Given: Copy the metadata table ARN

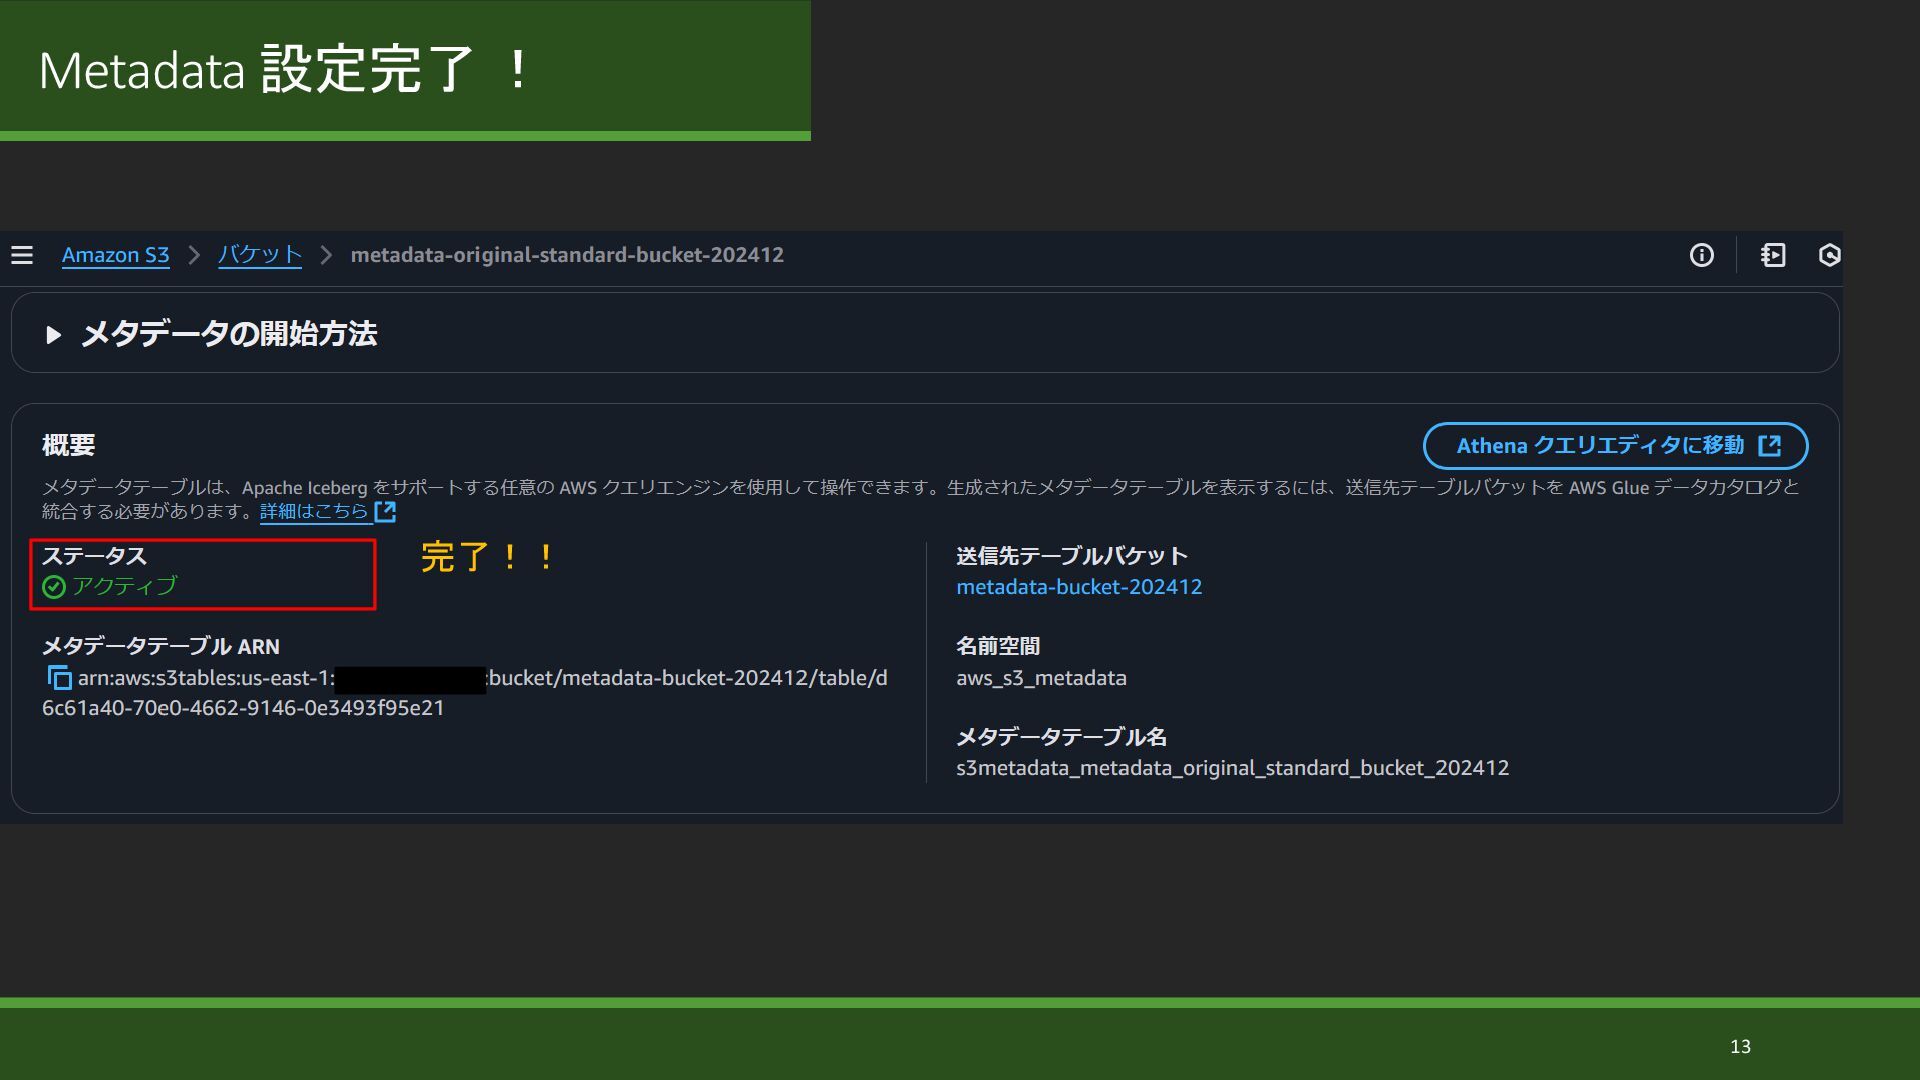Looking at the screenshot, I should (x=59, y=678).
